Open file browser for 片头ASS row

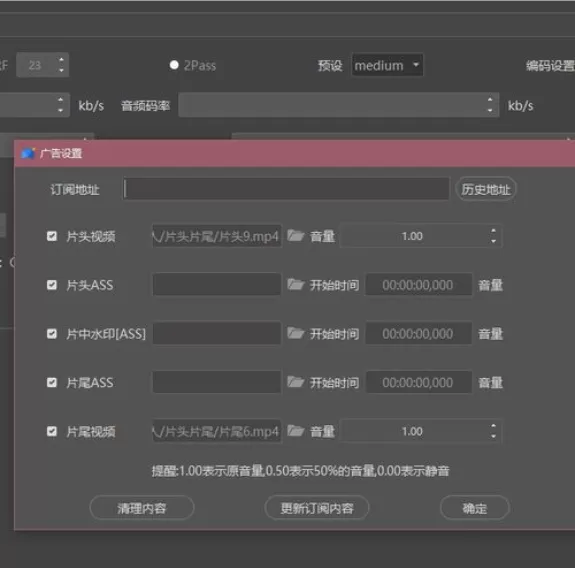pyautogui.click(x=295, y=285)
